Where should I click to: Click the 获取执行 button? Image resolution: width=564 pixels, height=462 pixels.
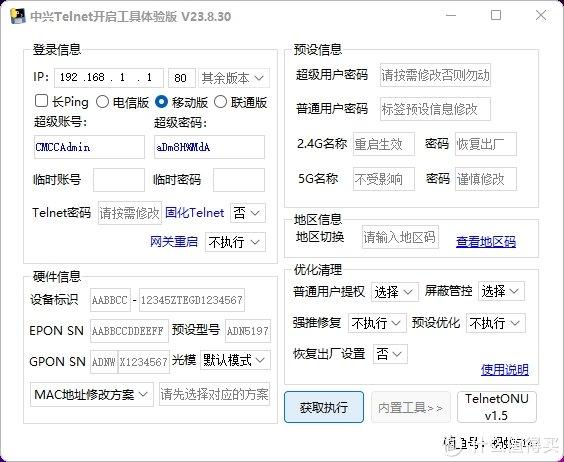tap(324, 407)
